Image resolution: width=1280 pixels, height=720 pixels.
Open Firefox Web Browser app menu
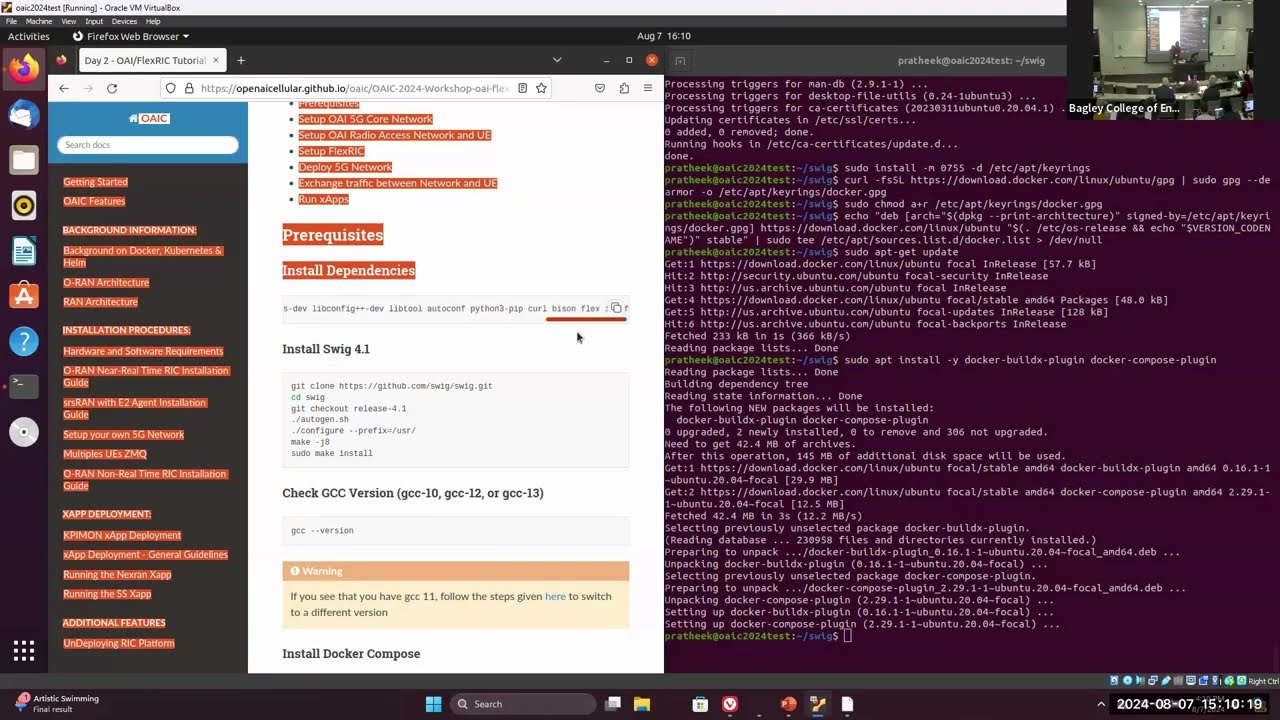click(x=131, y=36)
